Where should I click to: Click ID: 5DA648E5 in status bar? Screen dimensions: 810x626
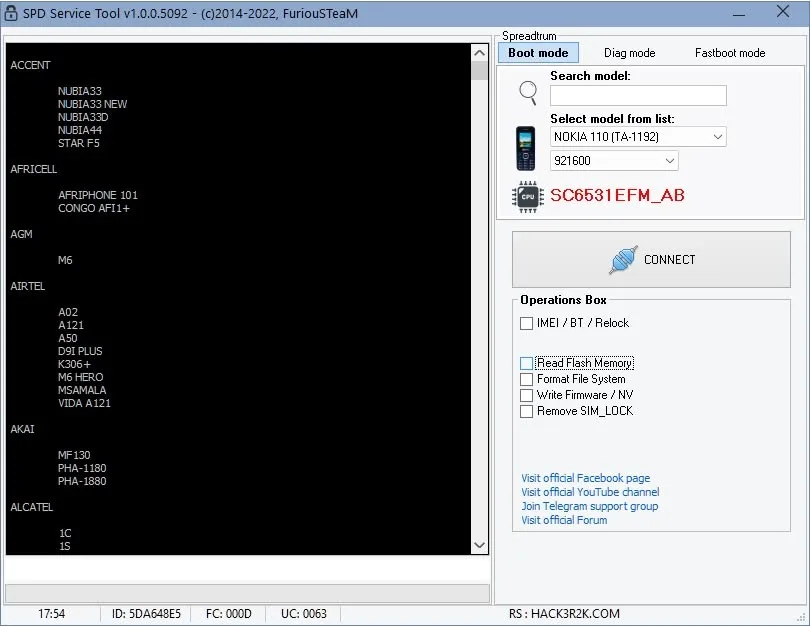click(146, 614)
